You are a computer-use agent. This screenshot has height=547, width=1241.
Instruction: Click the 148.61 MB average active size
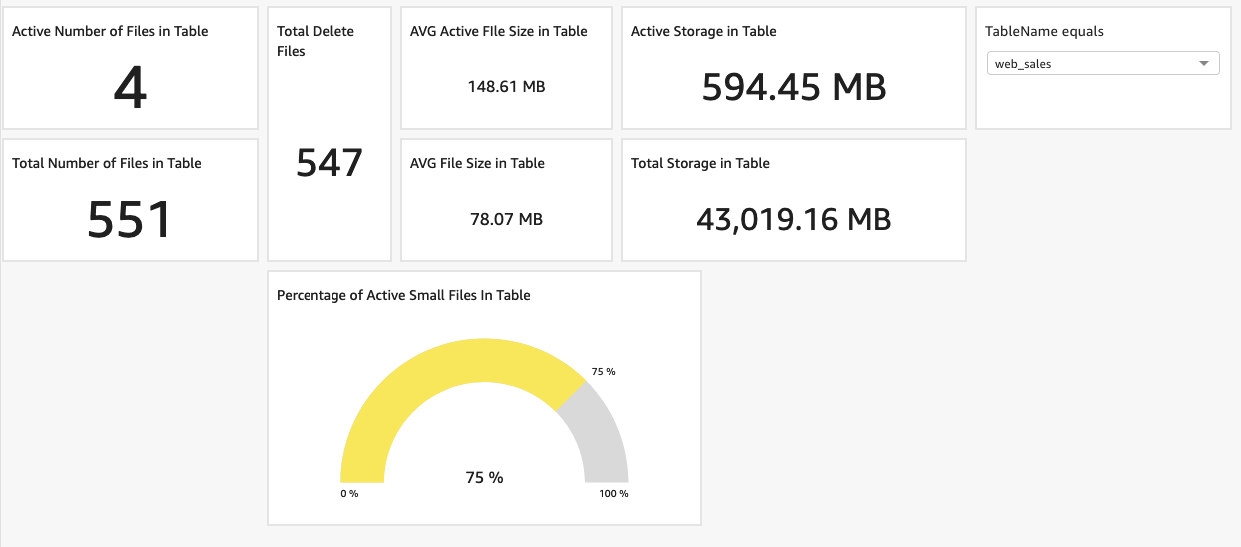pos(506,87)
